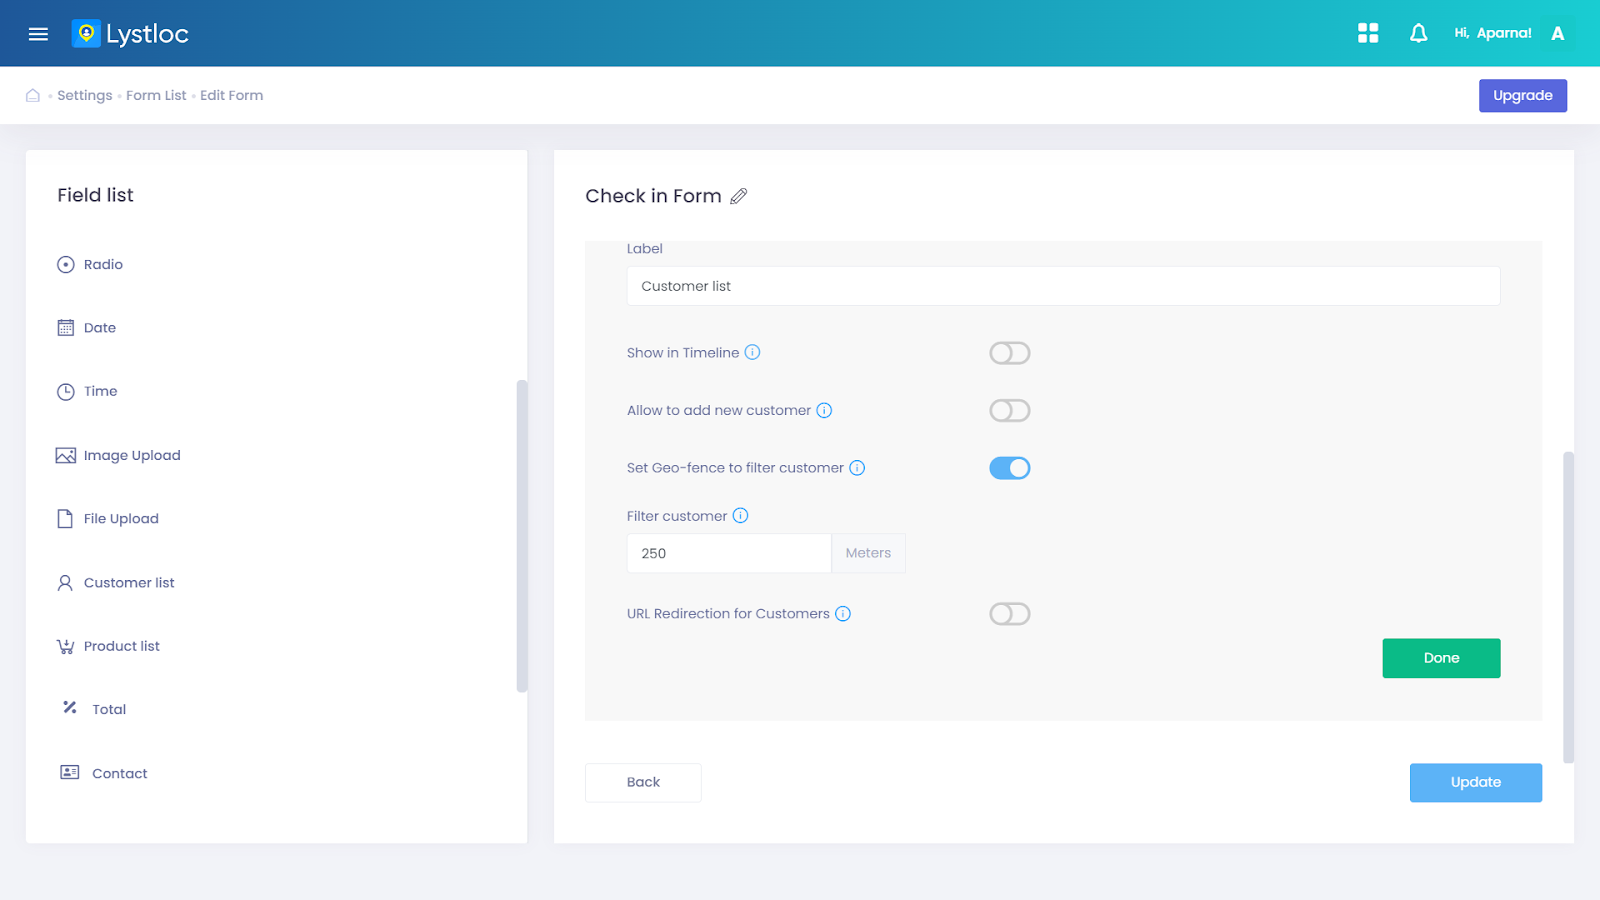Click the Contact card icon
The width and height of the screenshot is (1600, 900).
pyautogui.click(x=70, y=772)
